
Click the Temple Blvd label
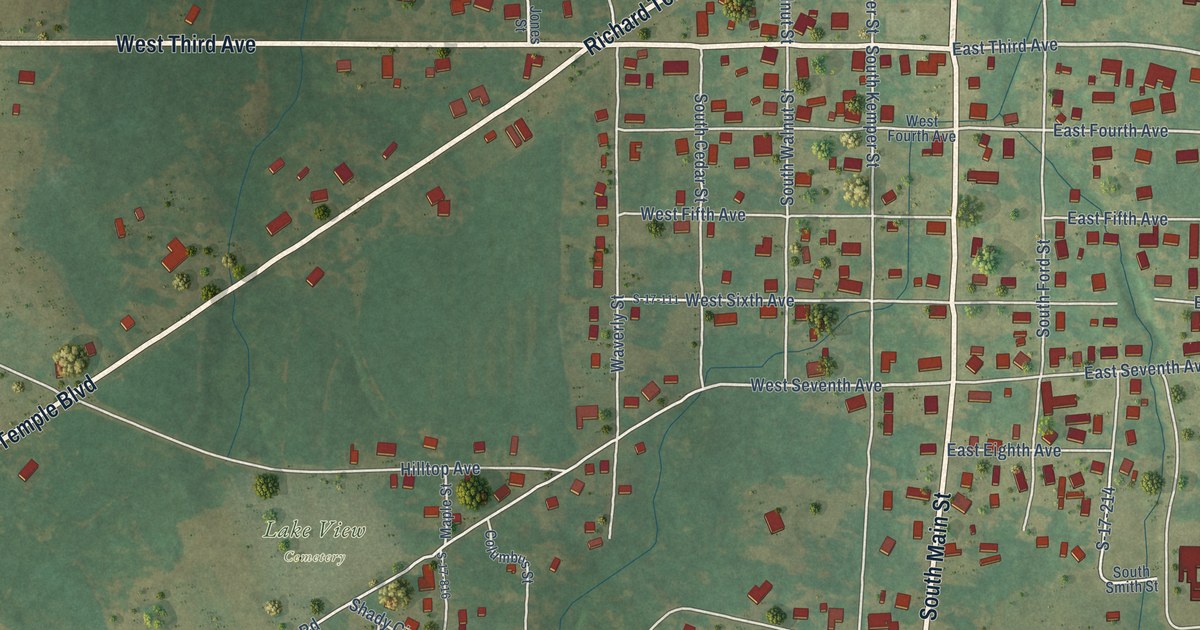[47, 411]
